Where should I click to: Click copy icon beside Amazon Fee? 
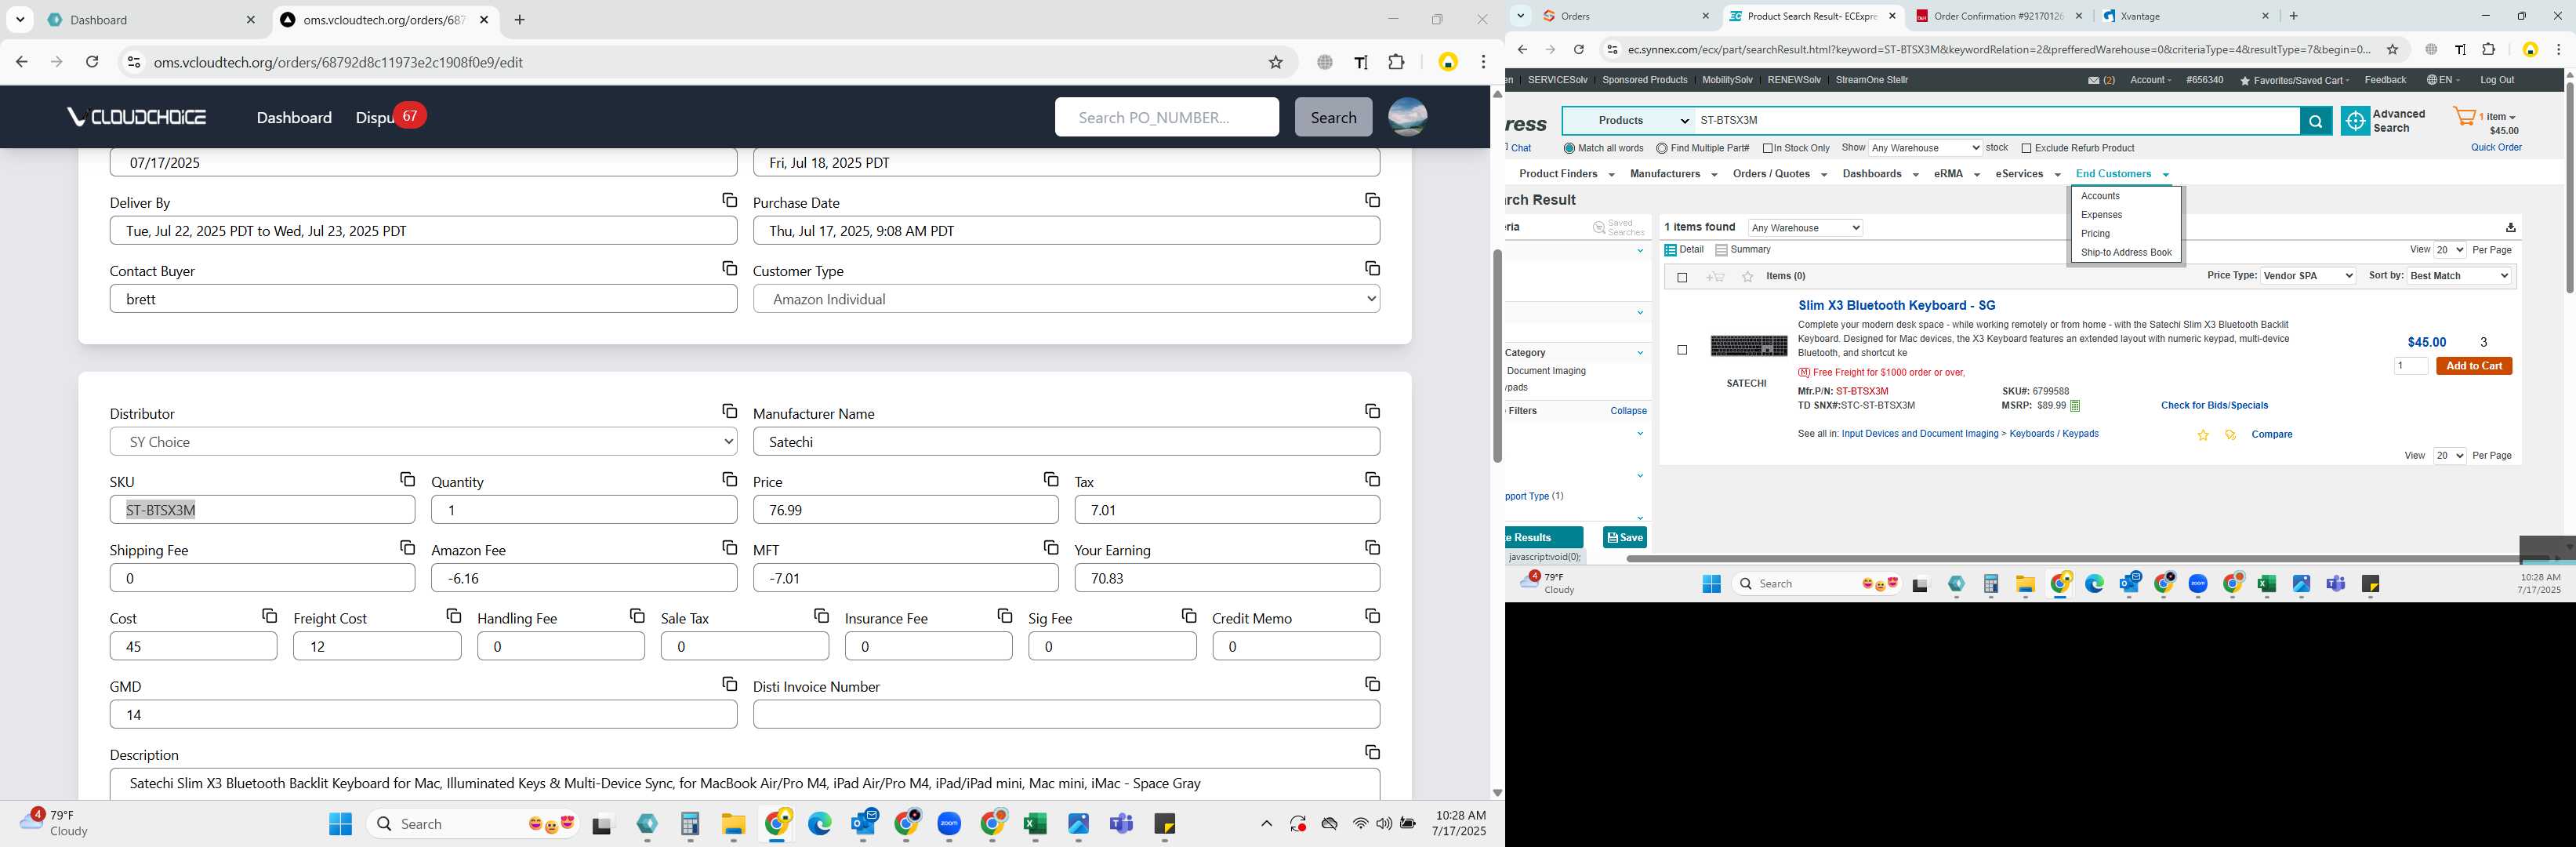click(x=729, y=548)
